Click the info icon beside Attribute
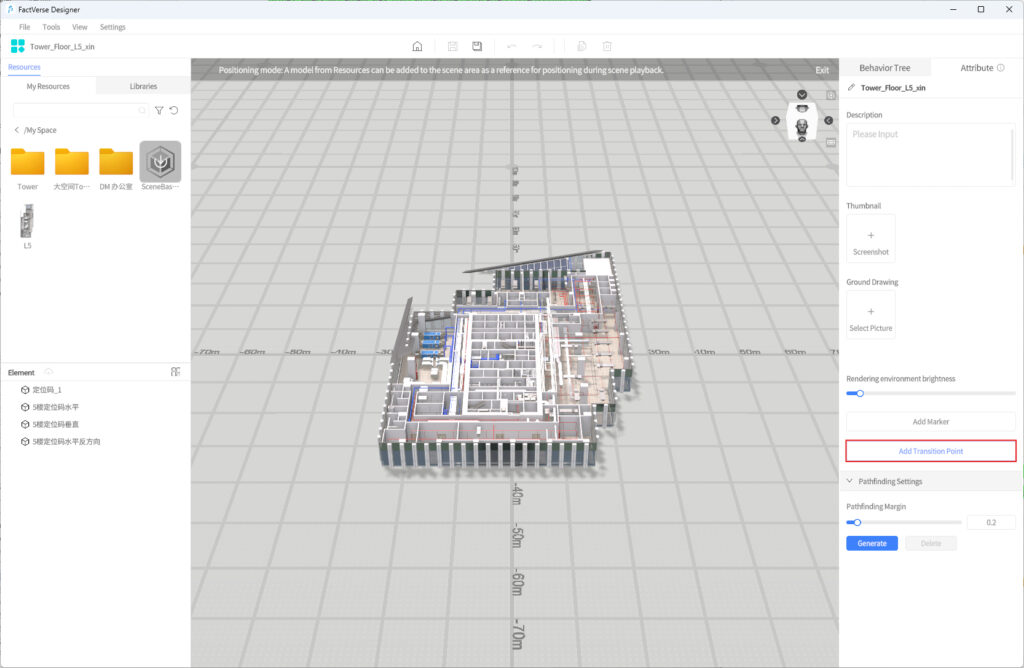Viewport: 1024px width, 668px height. pyautogui.click(x=1000, y=68)
